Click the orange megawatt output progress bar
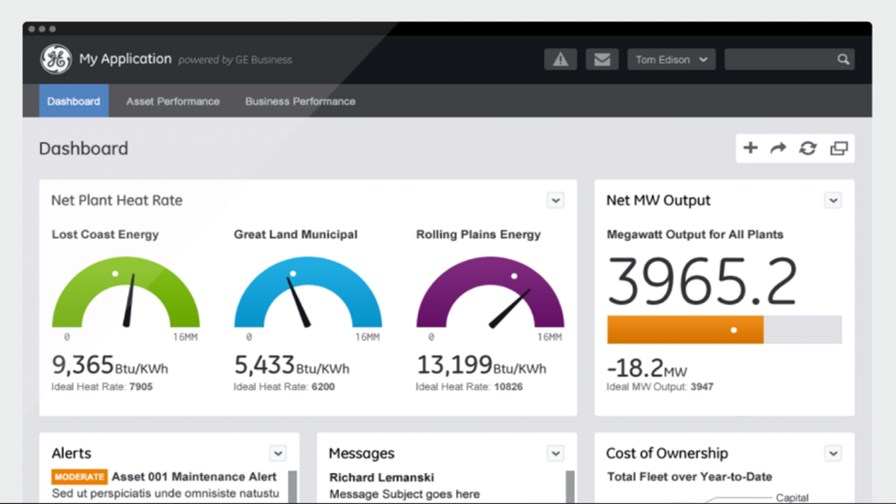 [x=685, y=330]
